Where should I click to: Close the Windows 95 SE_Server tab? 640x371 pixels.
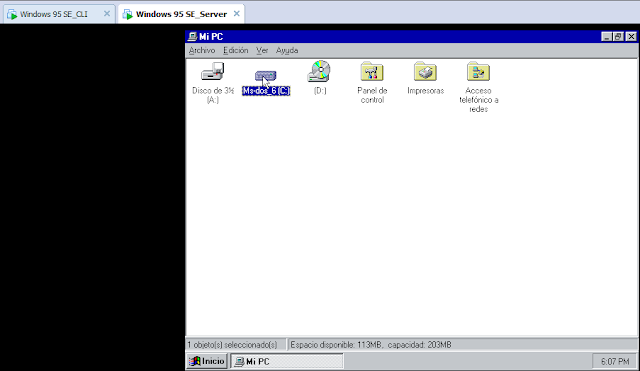[x=236, y=14]
